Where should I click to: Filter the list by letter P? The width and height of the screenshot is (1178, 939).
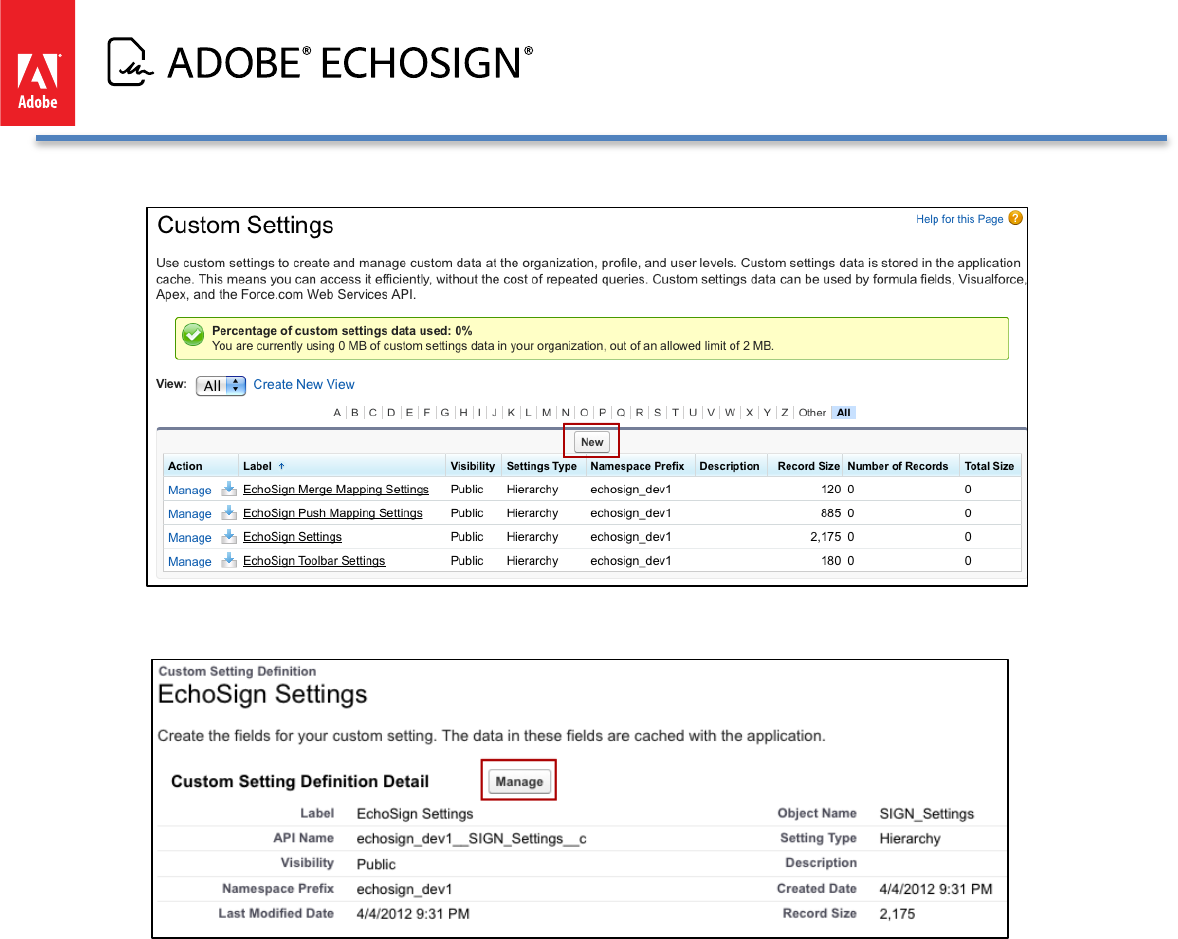coord(603,412)
